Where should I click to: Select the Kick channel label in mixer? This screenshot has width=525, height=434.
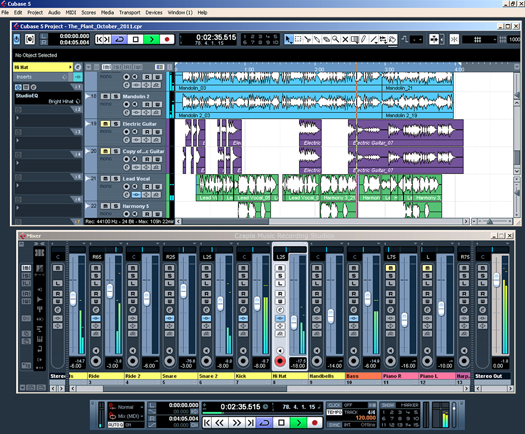pos(253,376)
